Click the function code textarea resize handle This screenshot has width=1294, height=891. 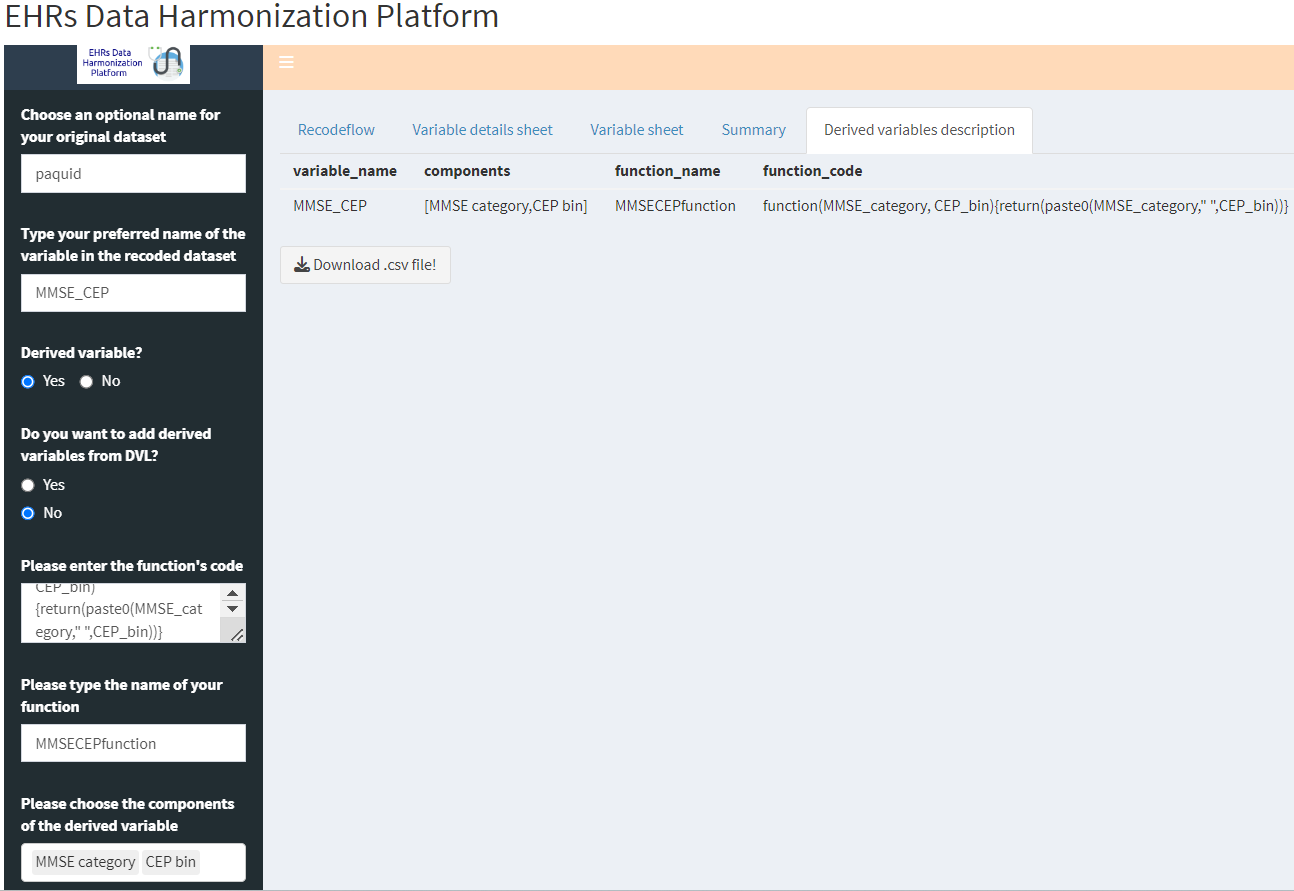pyautogui.click(x=237, y=634)
